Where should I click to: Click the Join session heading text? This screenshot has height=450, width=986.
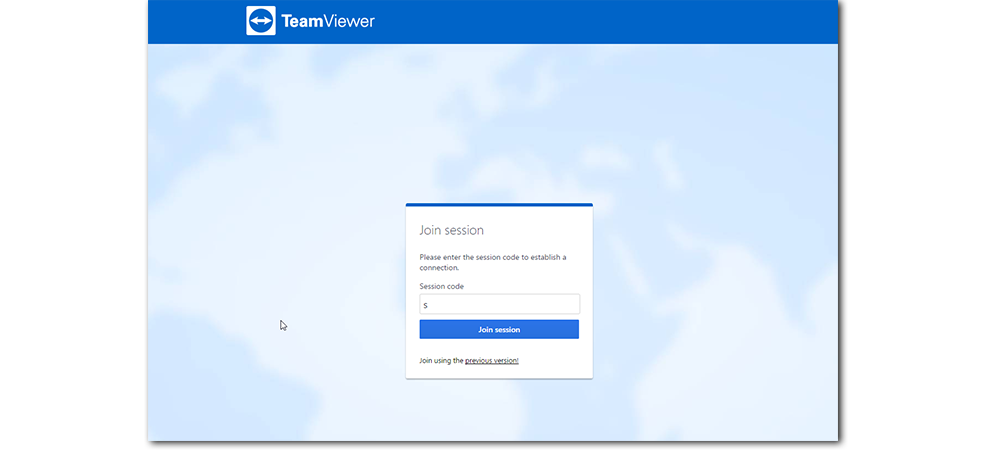[451, 230]
